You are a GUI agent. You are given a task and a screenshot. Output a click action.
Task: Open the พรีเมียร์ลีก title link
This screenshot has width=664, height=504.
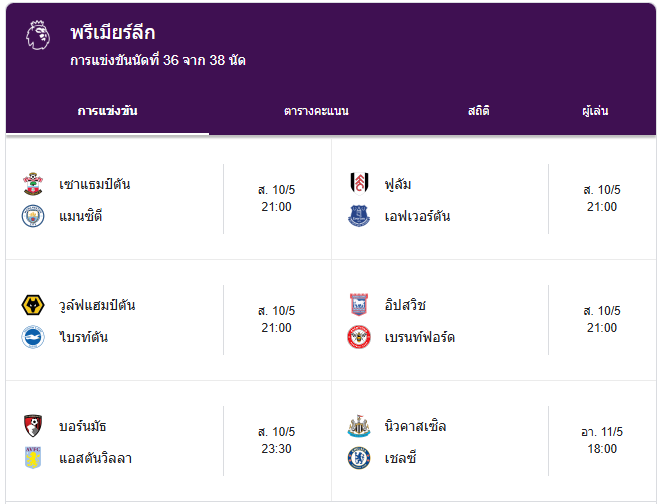113,33
